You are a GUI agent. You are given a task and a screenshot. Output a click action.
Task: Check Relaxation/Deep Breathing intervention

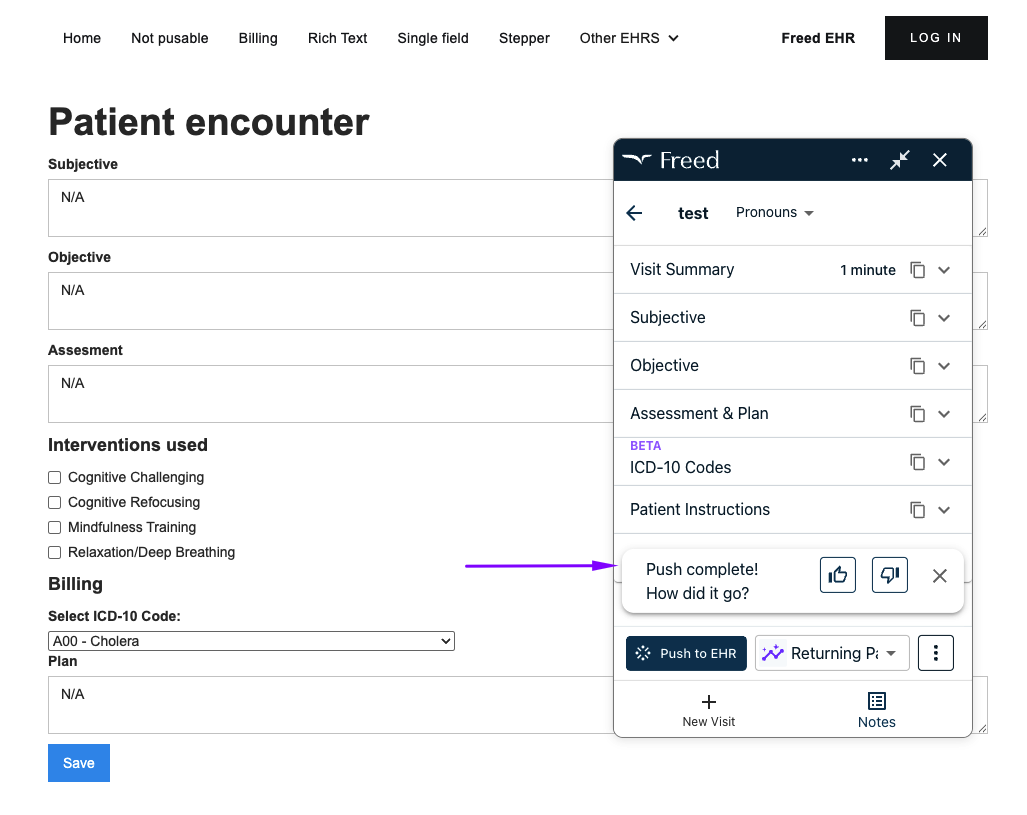click(x=54, y=552)
